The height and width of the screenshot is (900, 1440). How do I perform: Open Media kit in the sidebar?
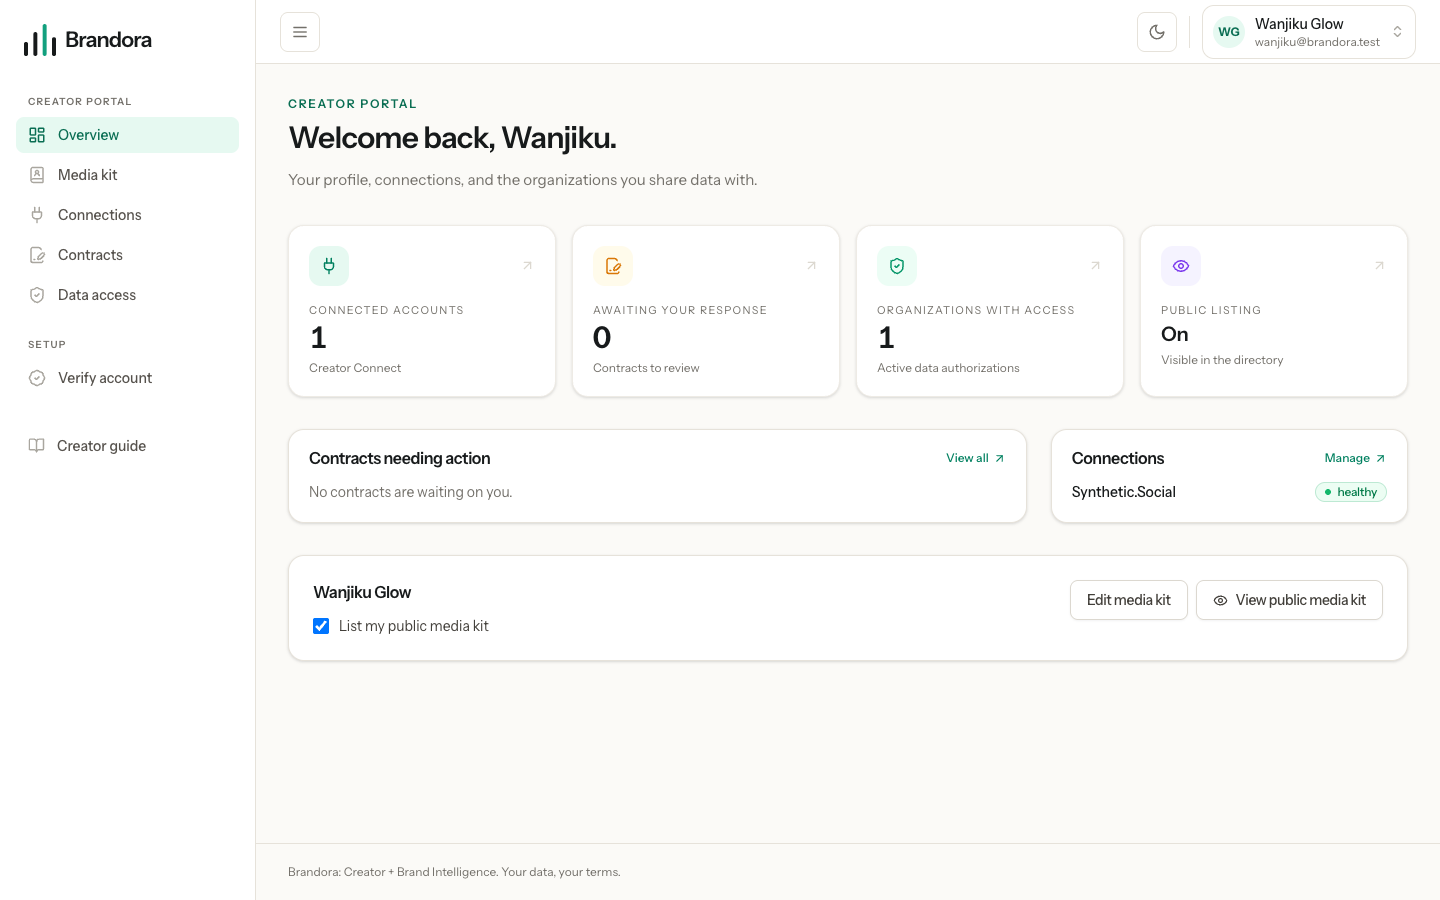[127, 175]
